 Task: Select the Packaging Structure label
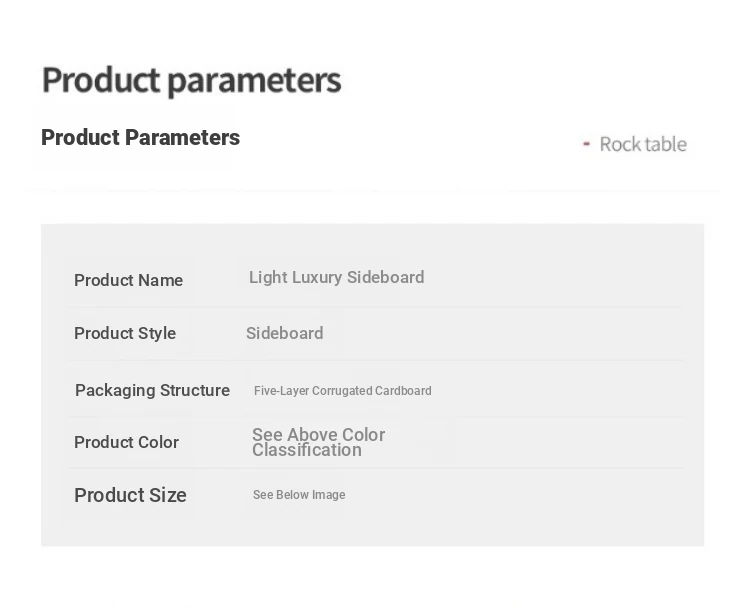(x=153, y=390)
